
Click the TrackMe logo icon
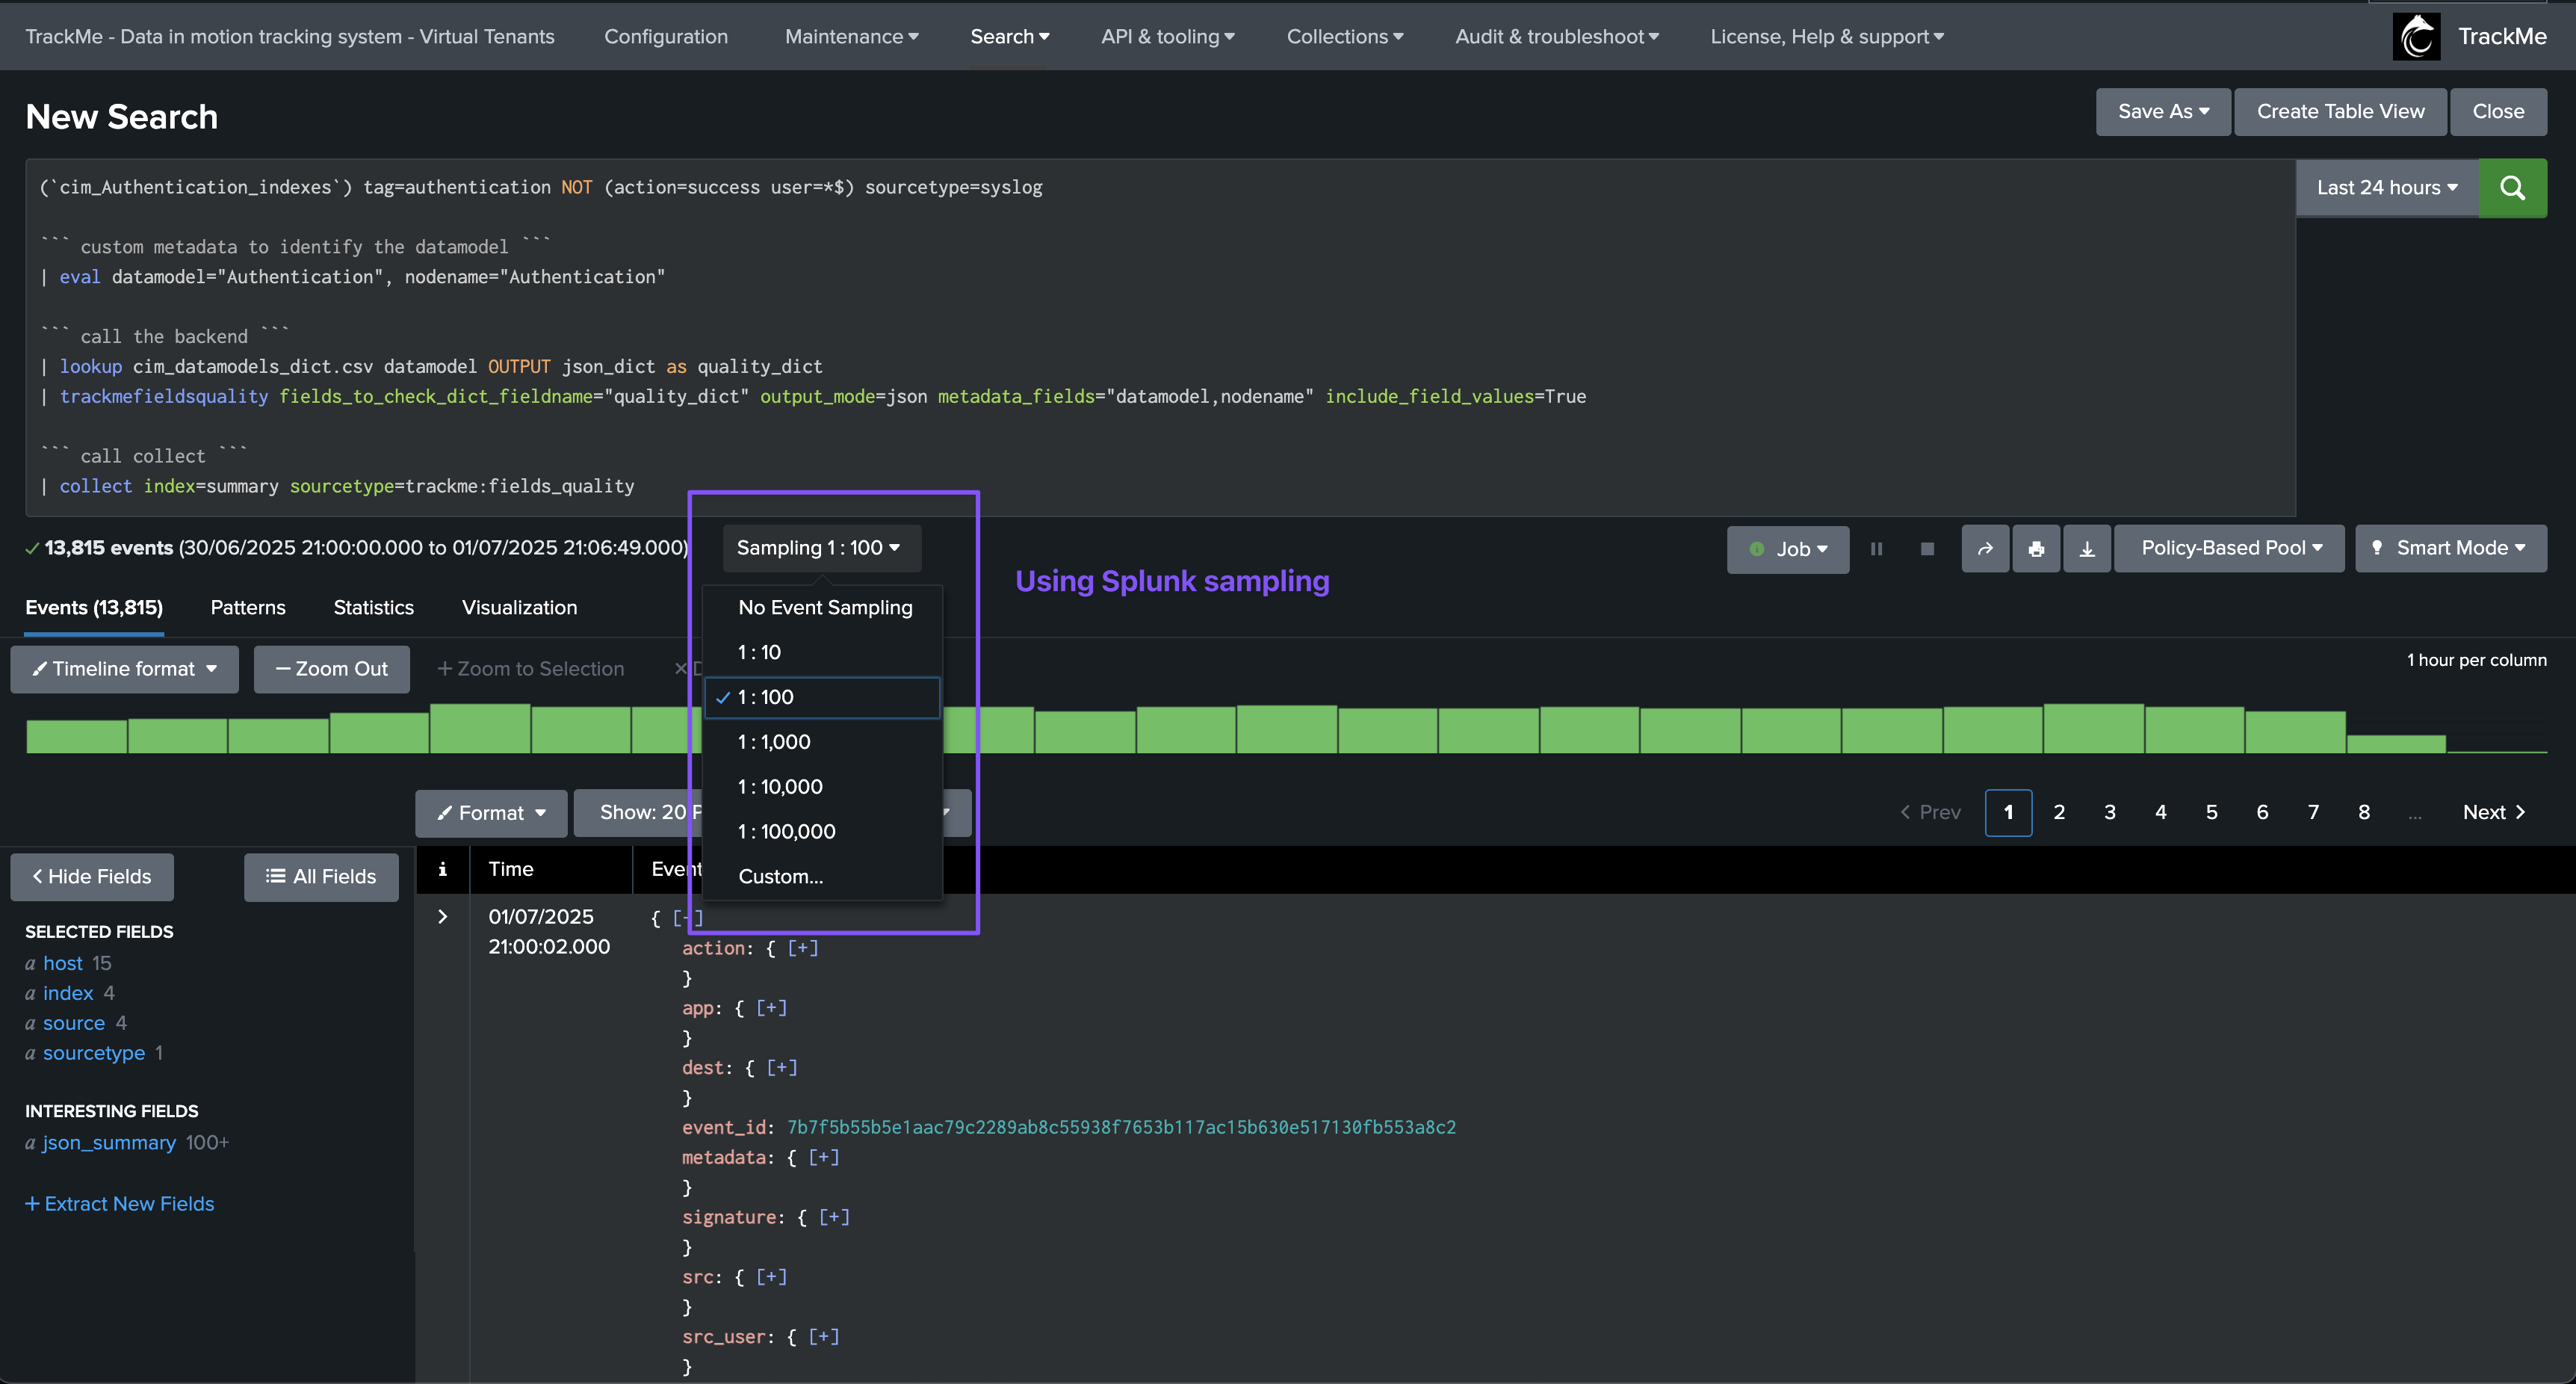pyautogui.click(x=2416, y=37)
